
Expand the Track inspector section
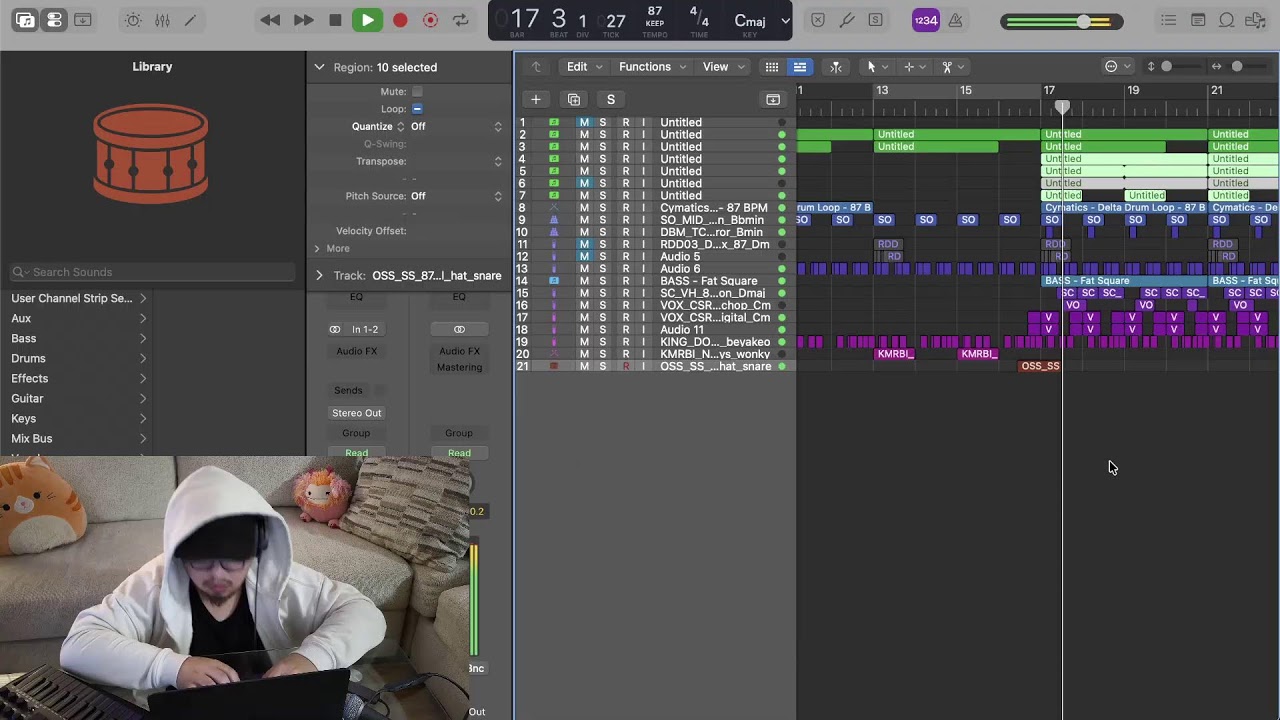pyautogui.click(x=319, y=276)
